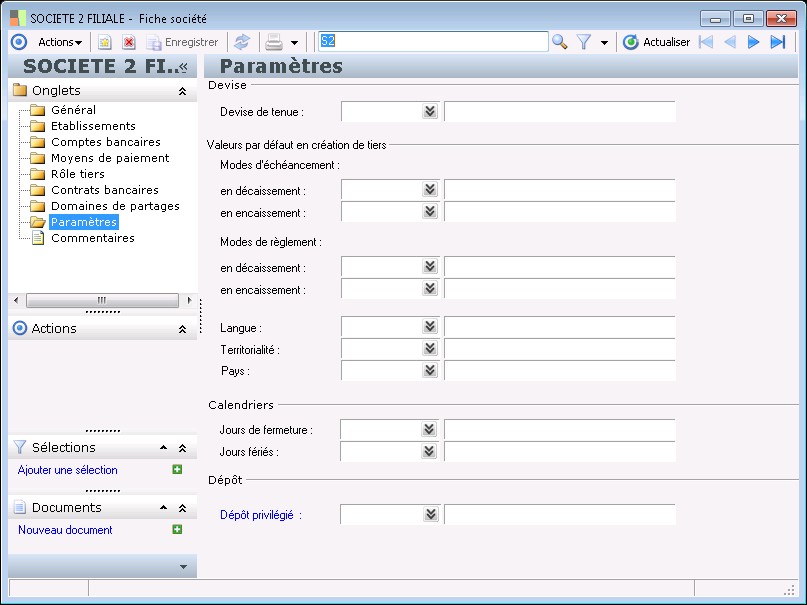Click the red delete record icon

click(x=129, y=42)
